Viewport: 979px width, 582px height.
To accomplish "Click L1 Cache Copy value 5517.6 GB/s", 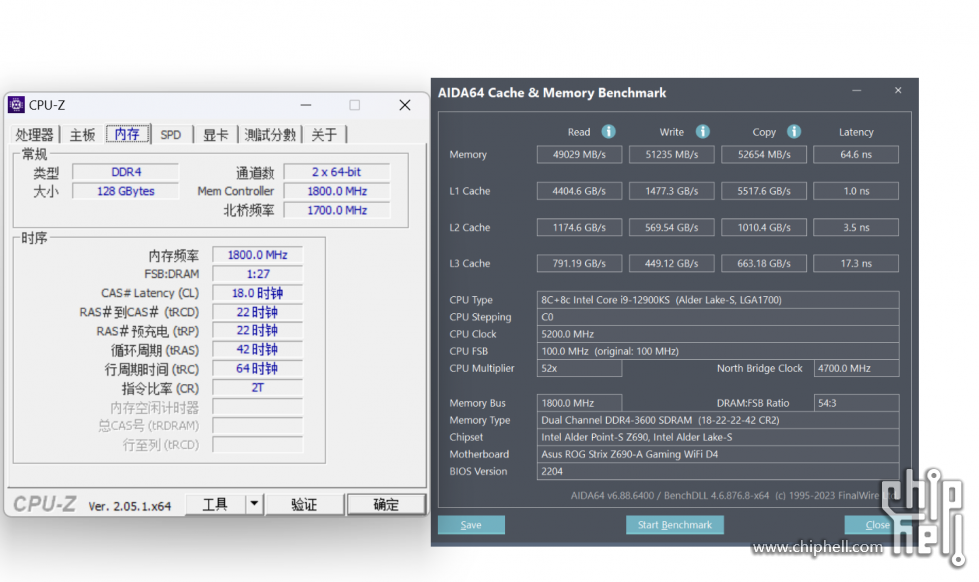I will click(764, 191).
